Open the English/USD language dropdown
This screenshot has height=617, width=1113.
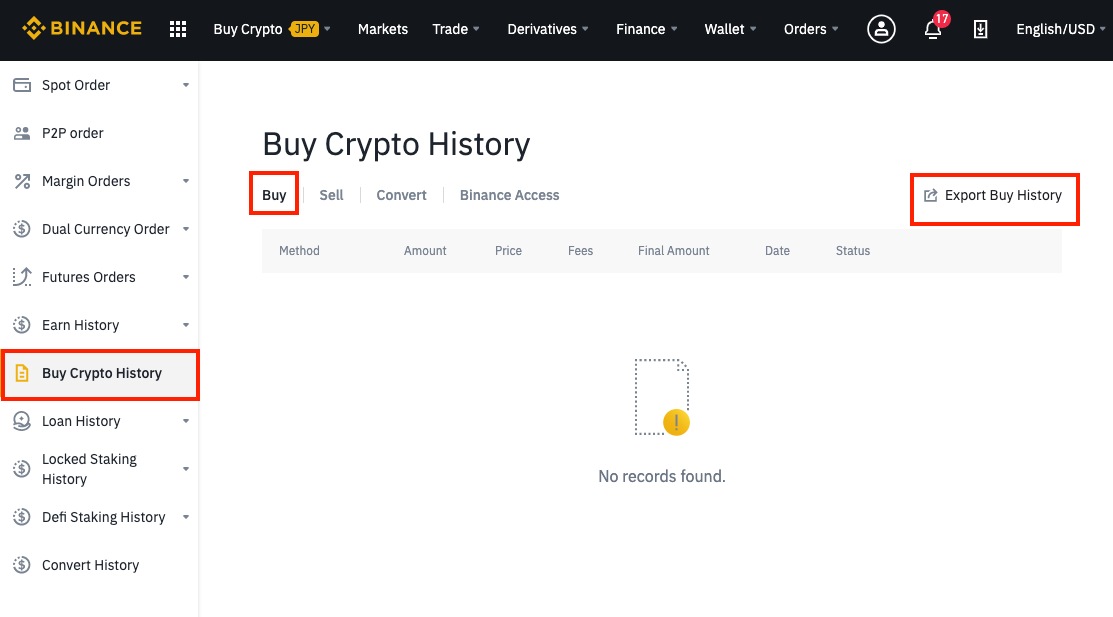[x=1060, y=29]
